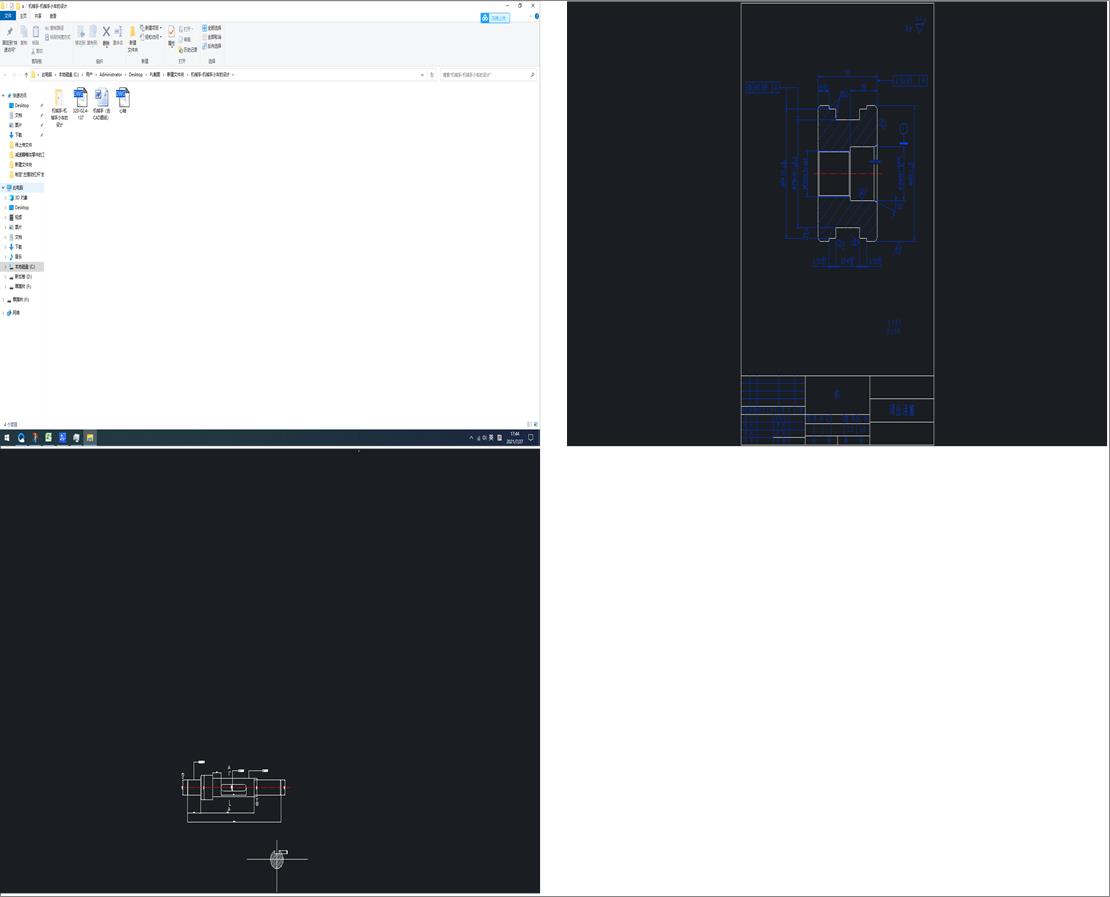This screenshot has height=897, width=1110.
Task: Click the File Explorer taskbar icon
Action: point(90,438)
